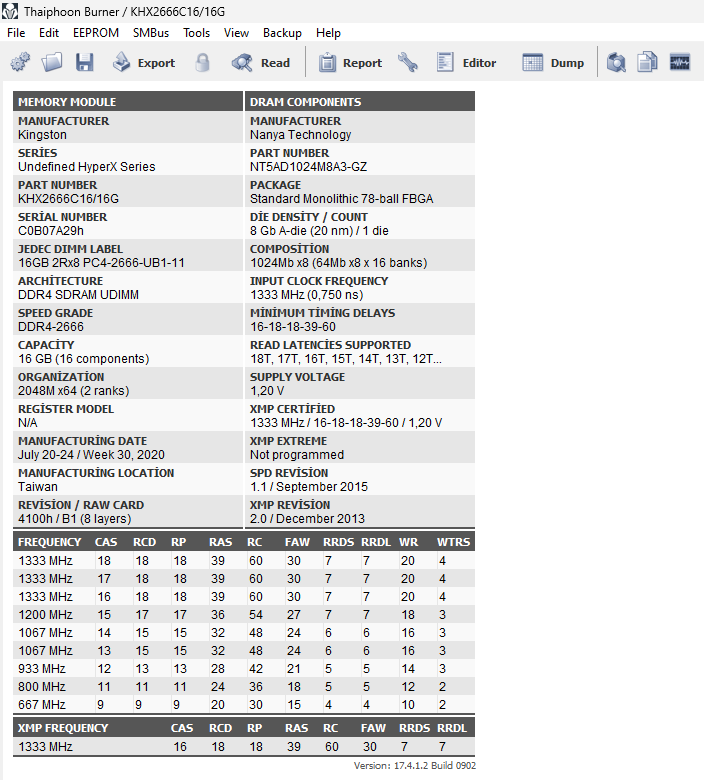This screenshot has width=704, height=780.
Task: Click the capacity 16 GB (16 components)
Action: pos(84,359)
